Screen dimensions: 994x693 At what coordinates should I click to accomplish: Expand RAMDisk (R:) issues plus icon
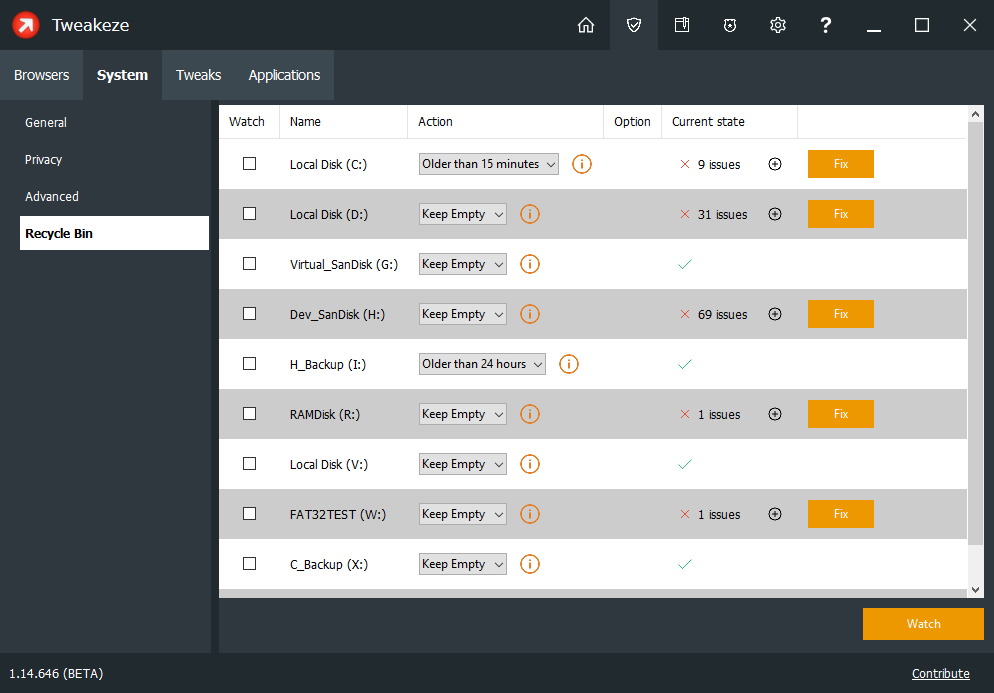[x=775, y=414]
